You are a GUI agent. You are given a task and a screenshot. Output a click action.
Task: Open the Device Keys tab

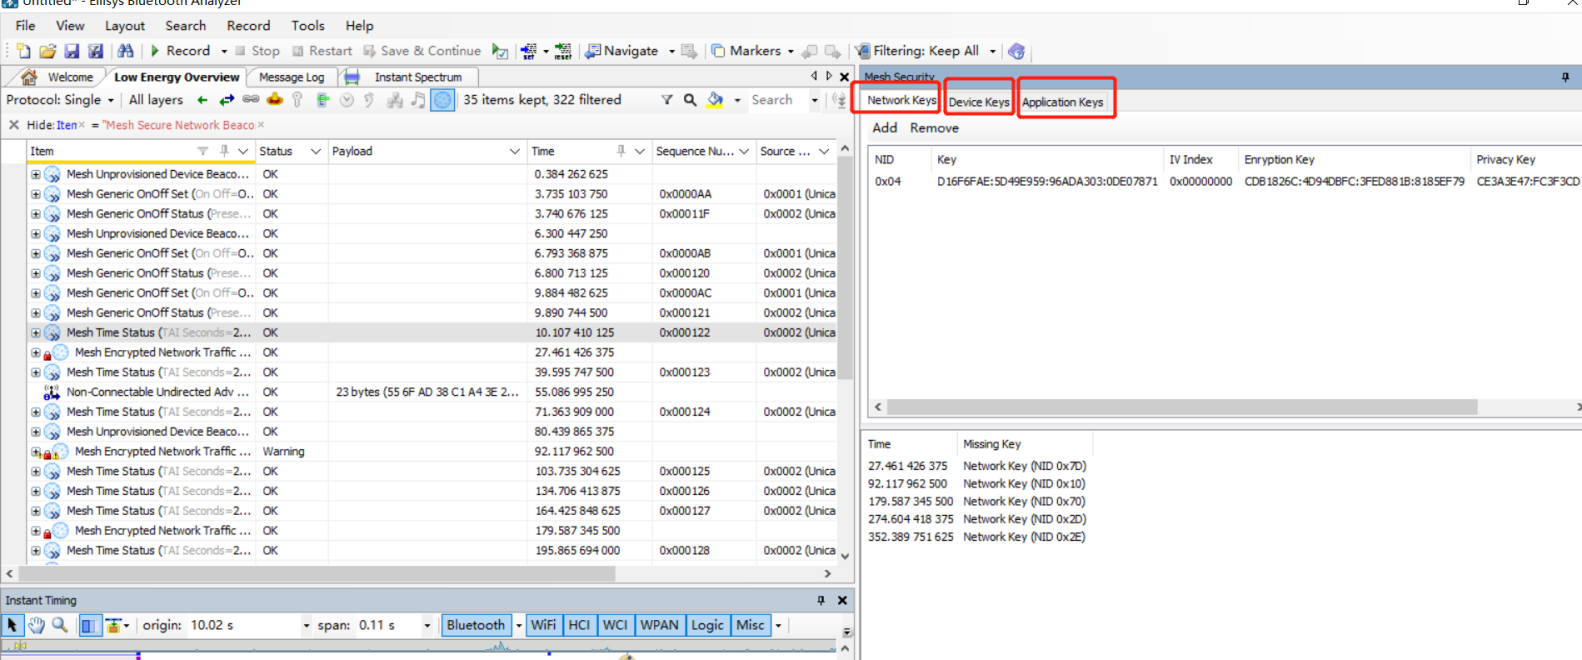[x=979, y=102]
